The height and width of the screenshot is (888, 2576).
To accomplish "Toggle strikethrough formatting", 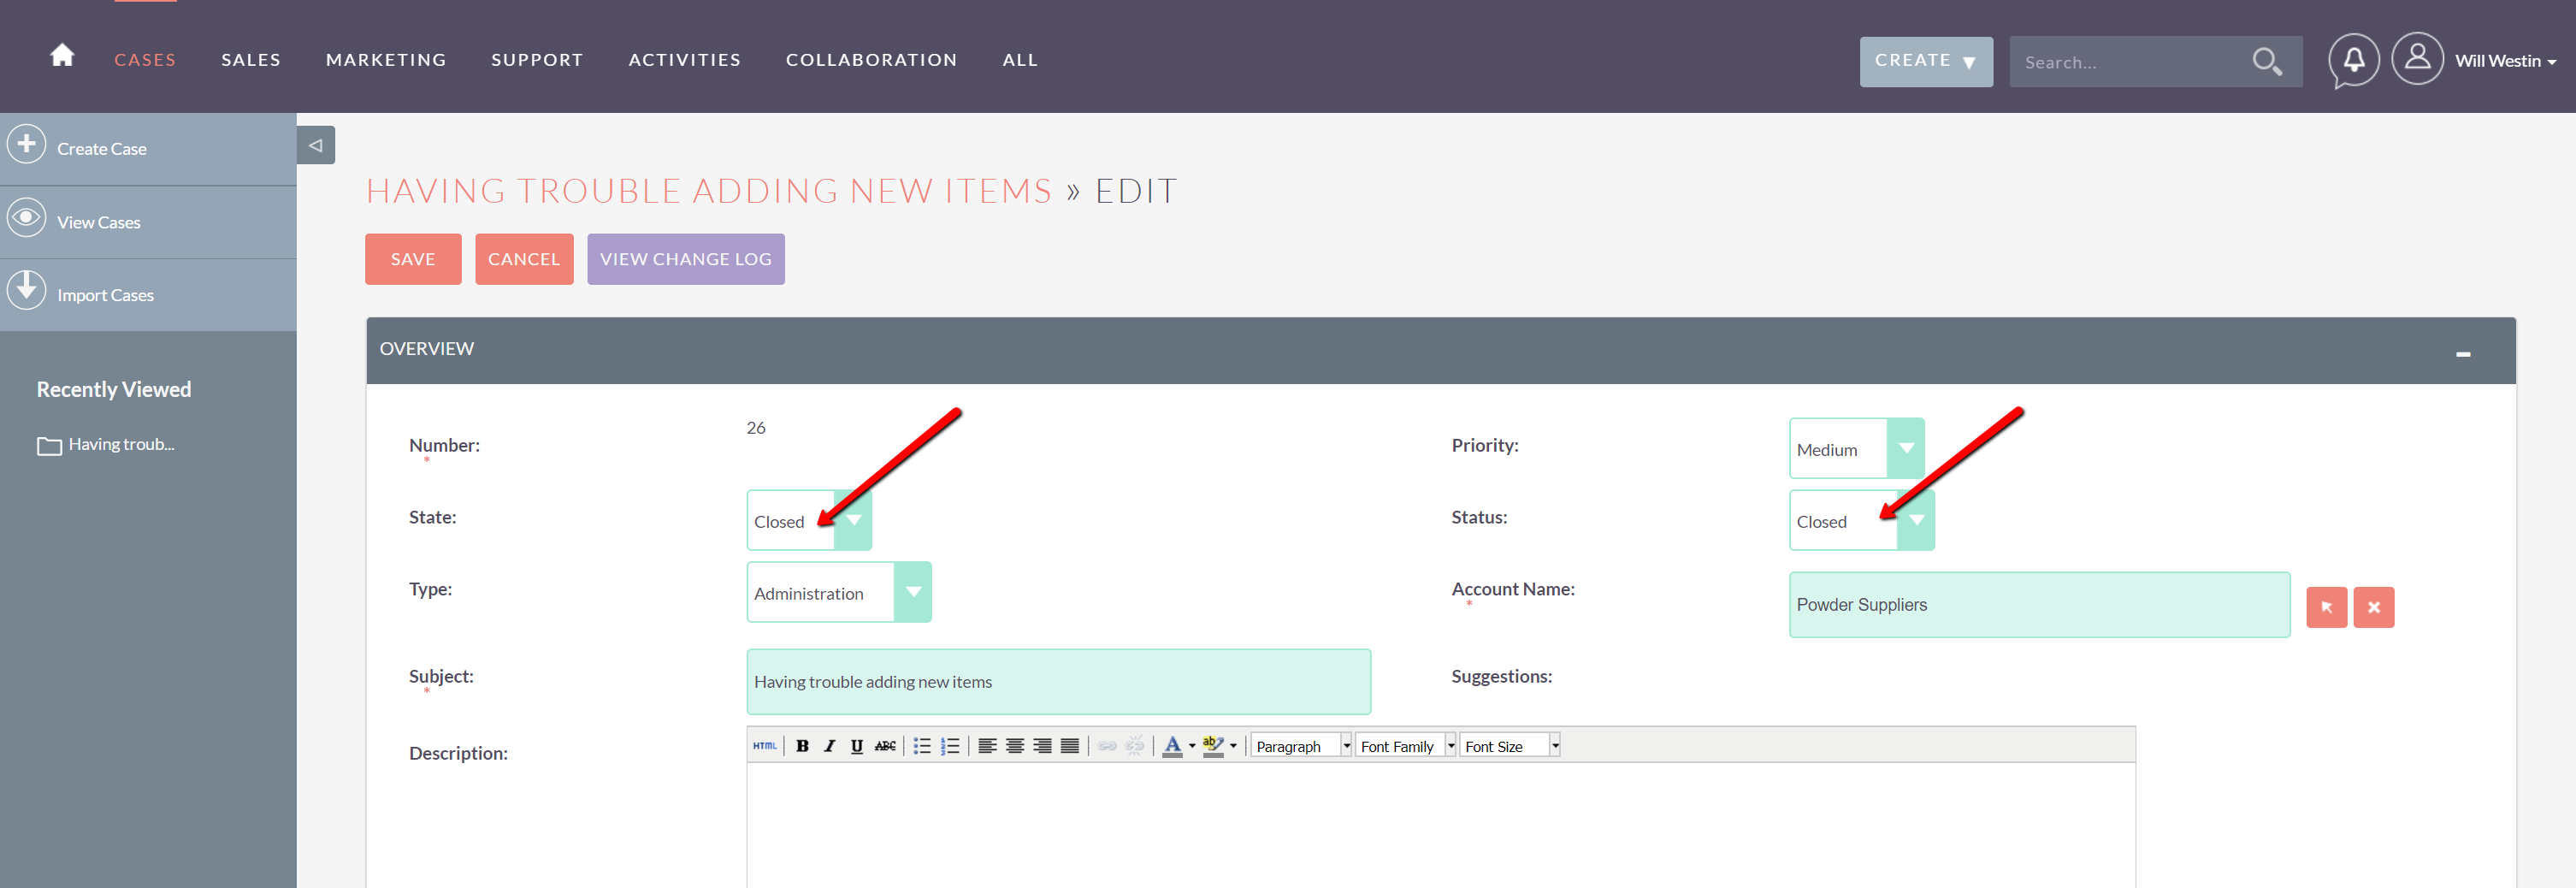I will 885,746.
